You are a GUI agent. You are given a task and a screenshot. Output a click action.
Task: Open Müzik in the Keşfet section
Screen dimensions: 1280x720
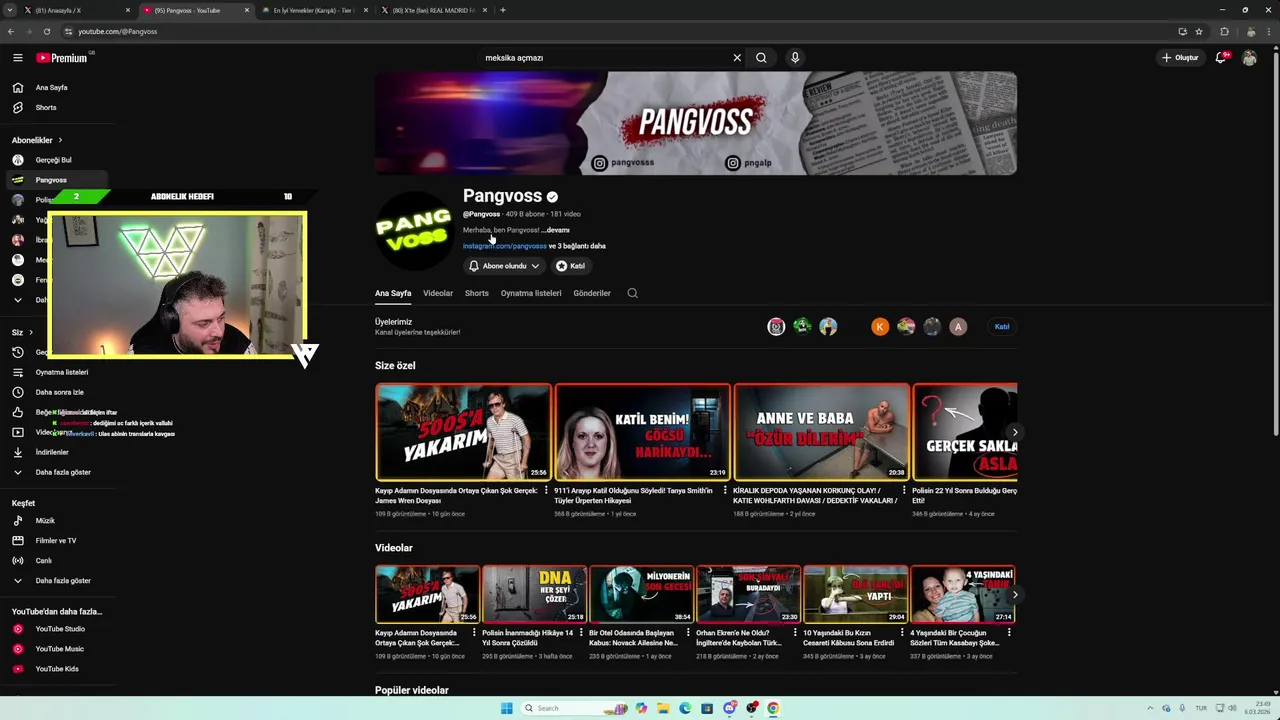tap(45, 521)
